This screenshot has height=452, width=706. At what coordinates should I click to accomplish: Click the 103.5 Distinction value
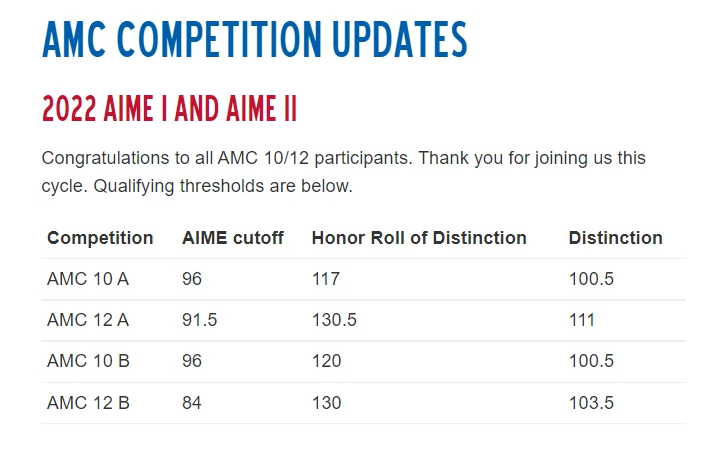point(591,403)
